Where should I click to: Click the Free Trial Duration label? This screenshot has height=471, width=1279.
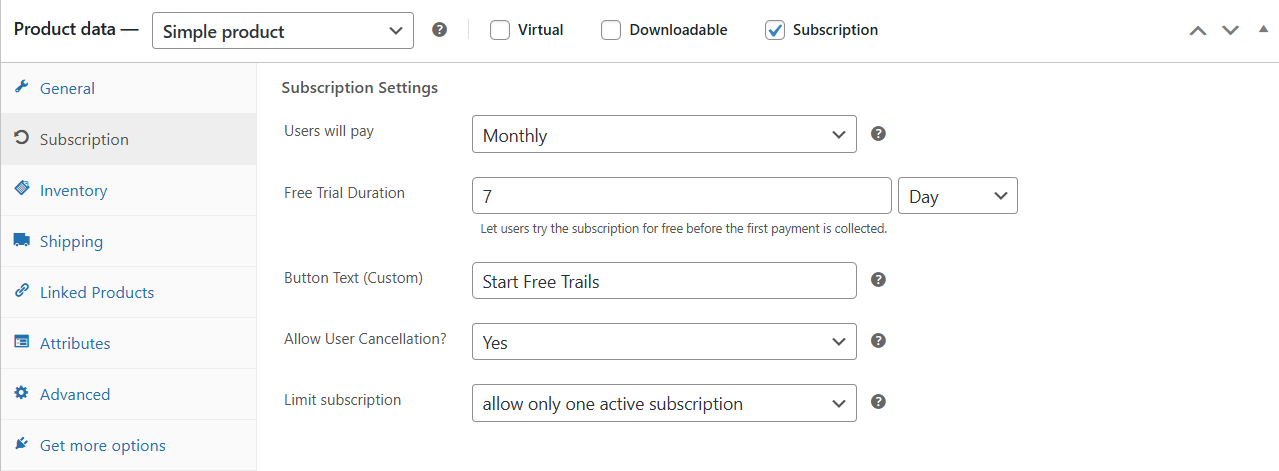click(x=344, y=193)
